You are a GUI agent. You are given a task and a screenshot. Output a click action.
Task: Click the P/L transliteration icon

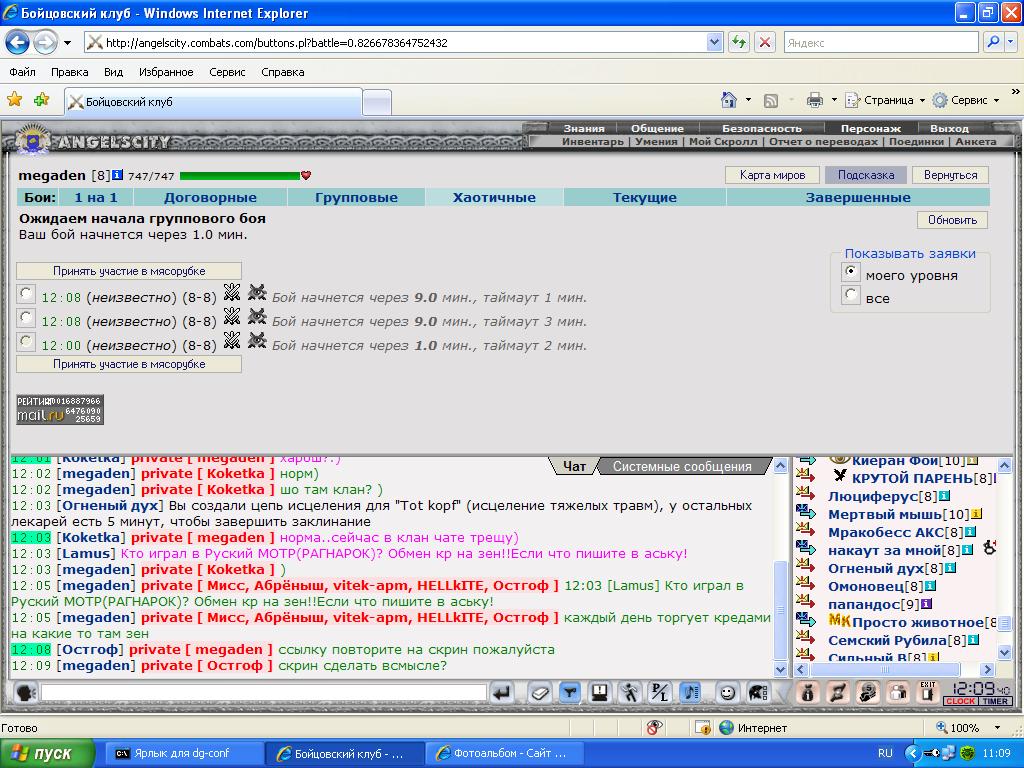point(660,692)
